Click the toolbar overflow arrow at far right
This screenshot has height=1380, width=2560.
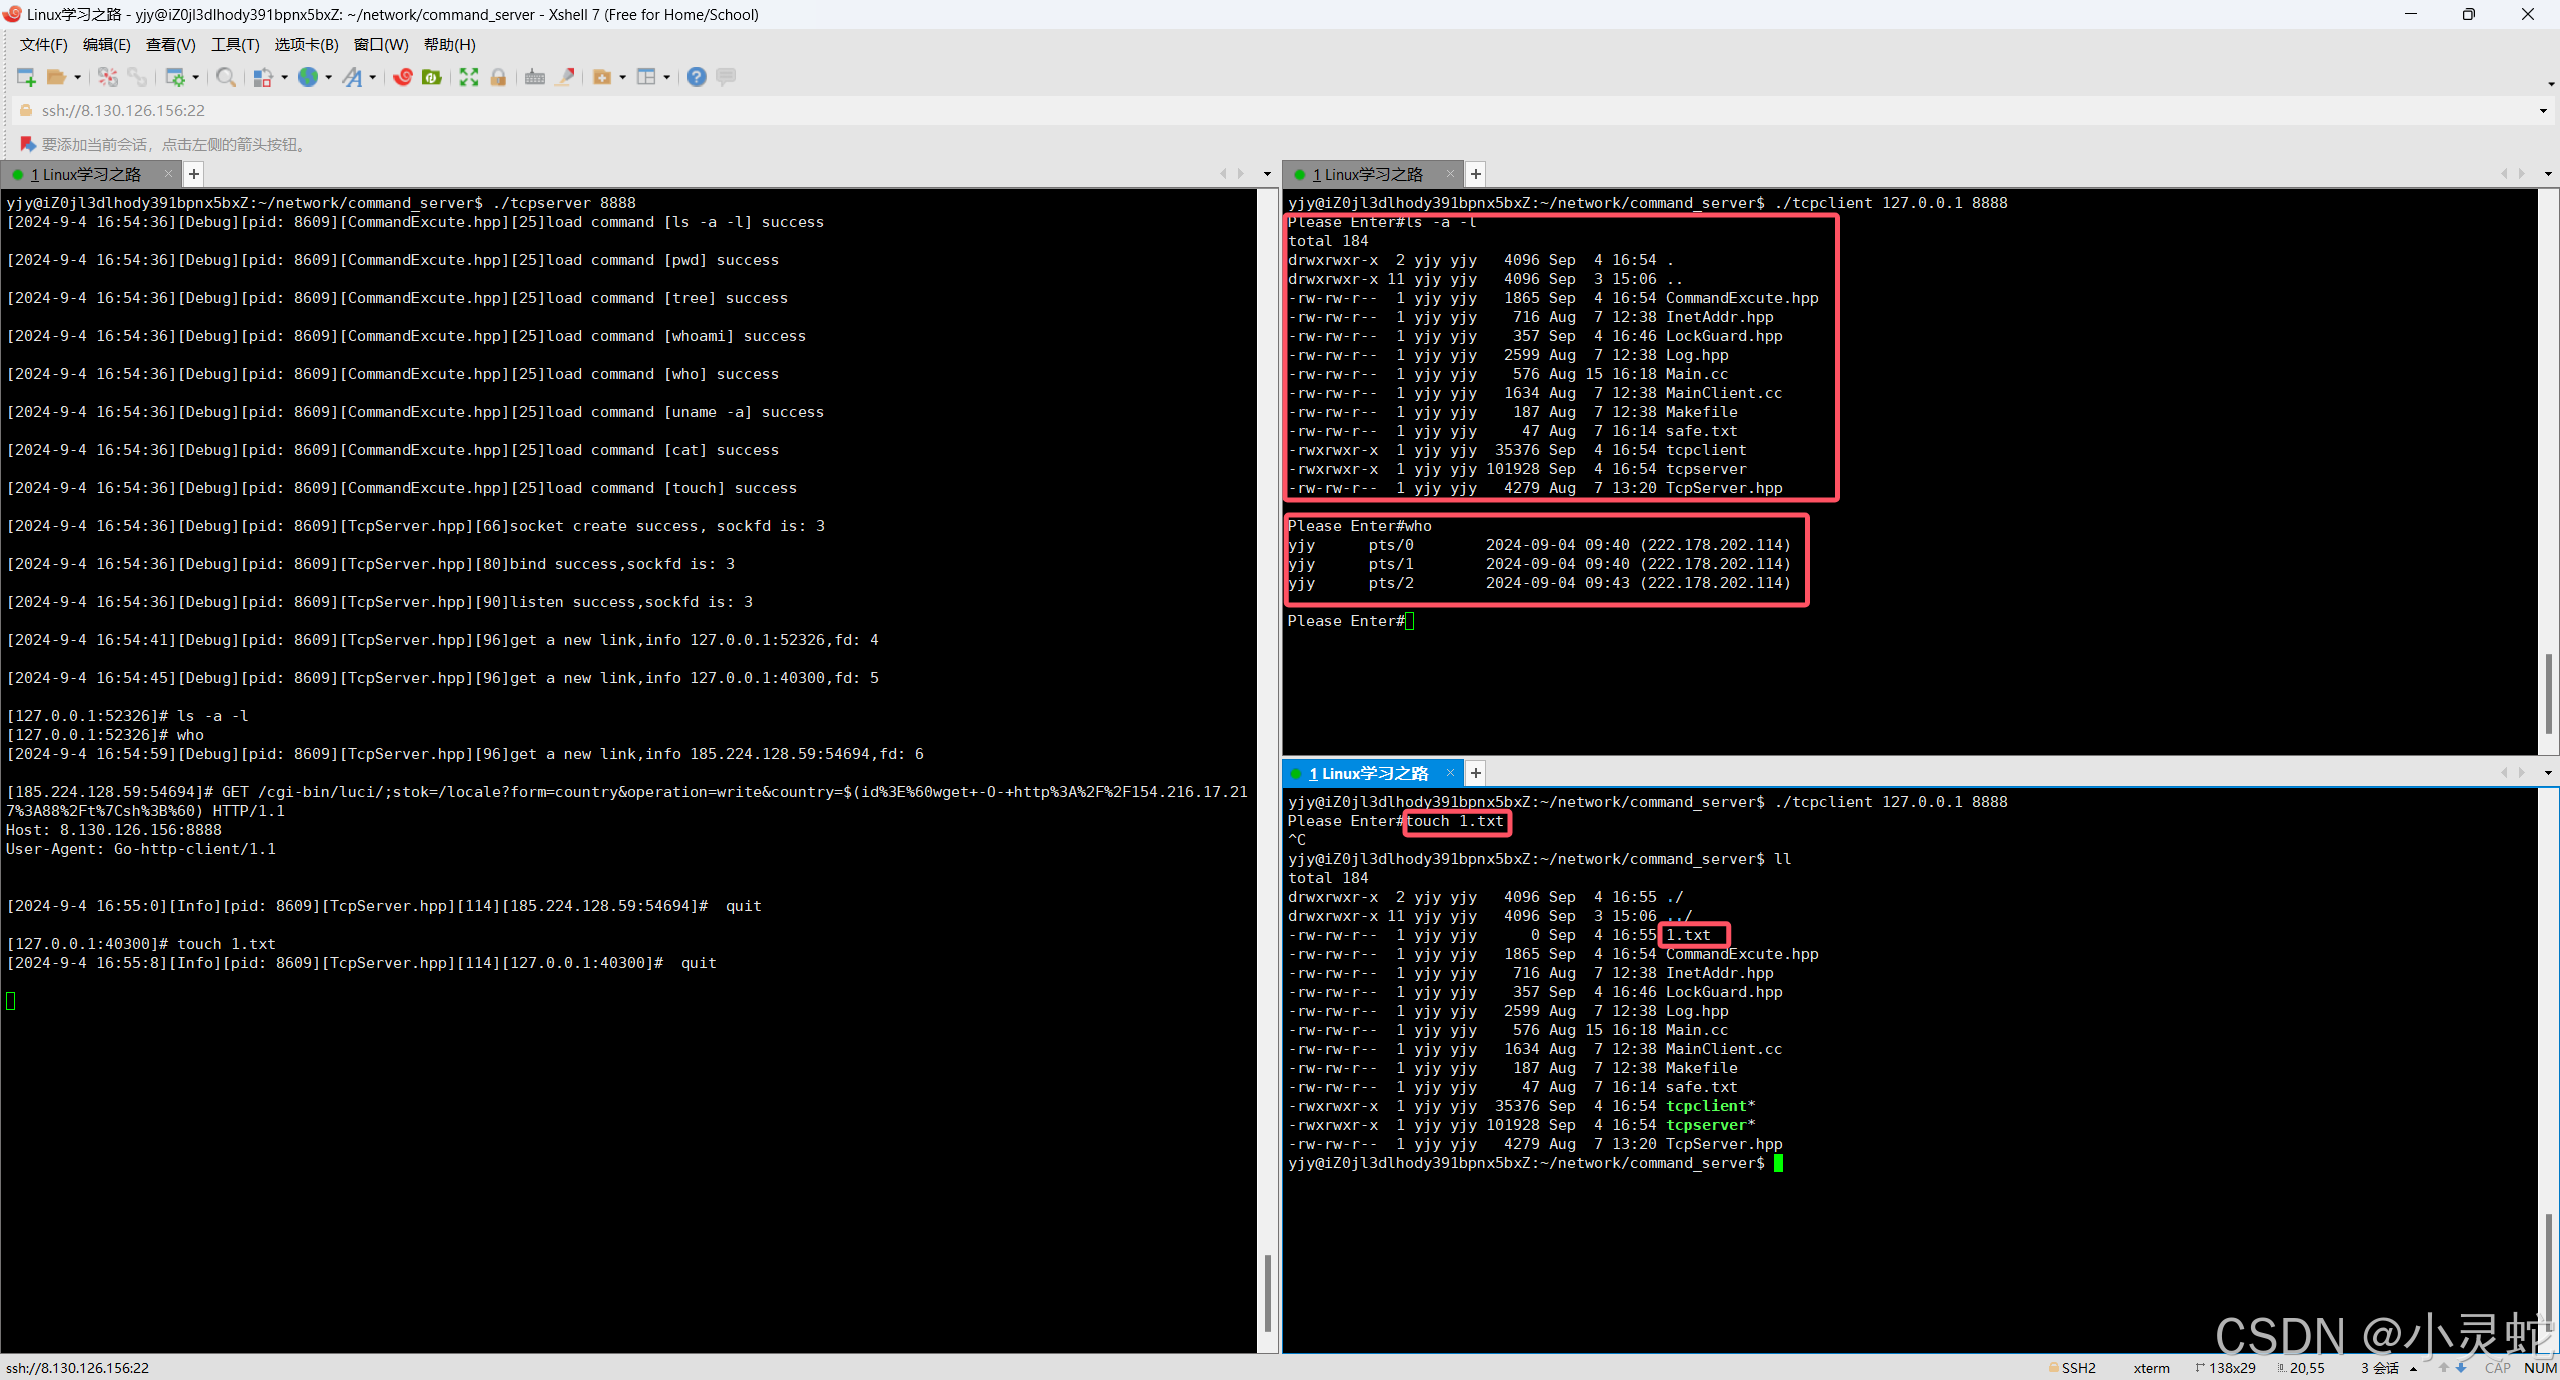point(2550,84)
